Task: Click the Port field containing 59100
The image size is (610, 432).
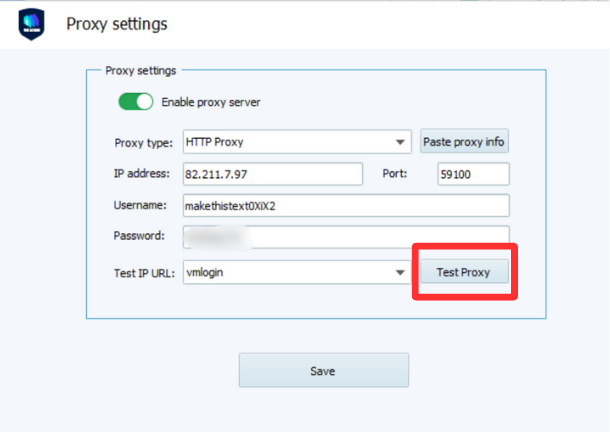Action: [473, 174]
